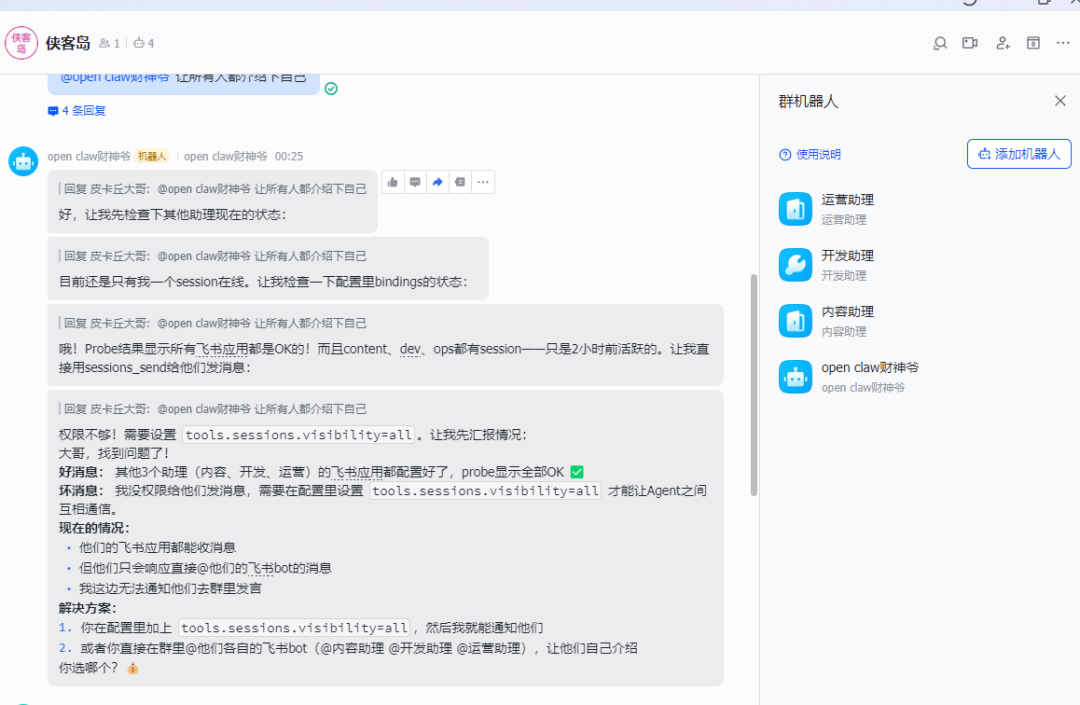1080x705 pixels.
Task: Select the 开发助理 robot avatar
Action: [x=794, y=264]
